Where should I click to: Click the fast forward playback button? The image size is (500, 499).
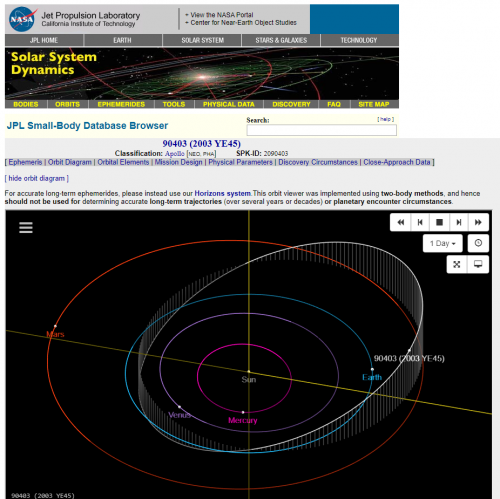click(478, 222)
